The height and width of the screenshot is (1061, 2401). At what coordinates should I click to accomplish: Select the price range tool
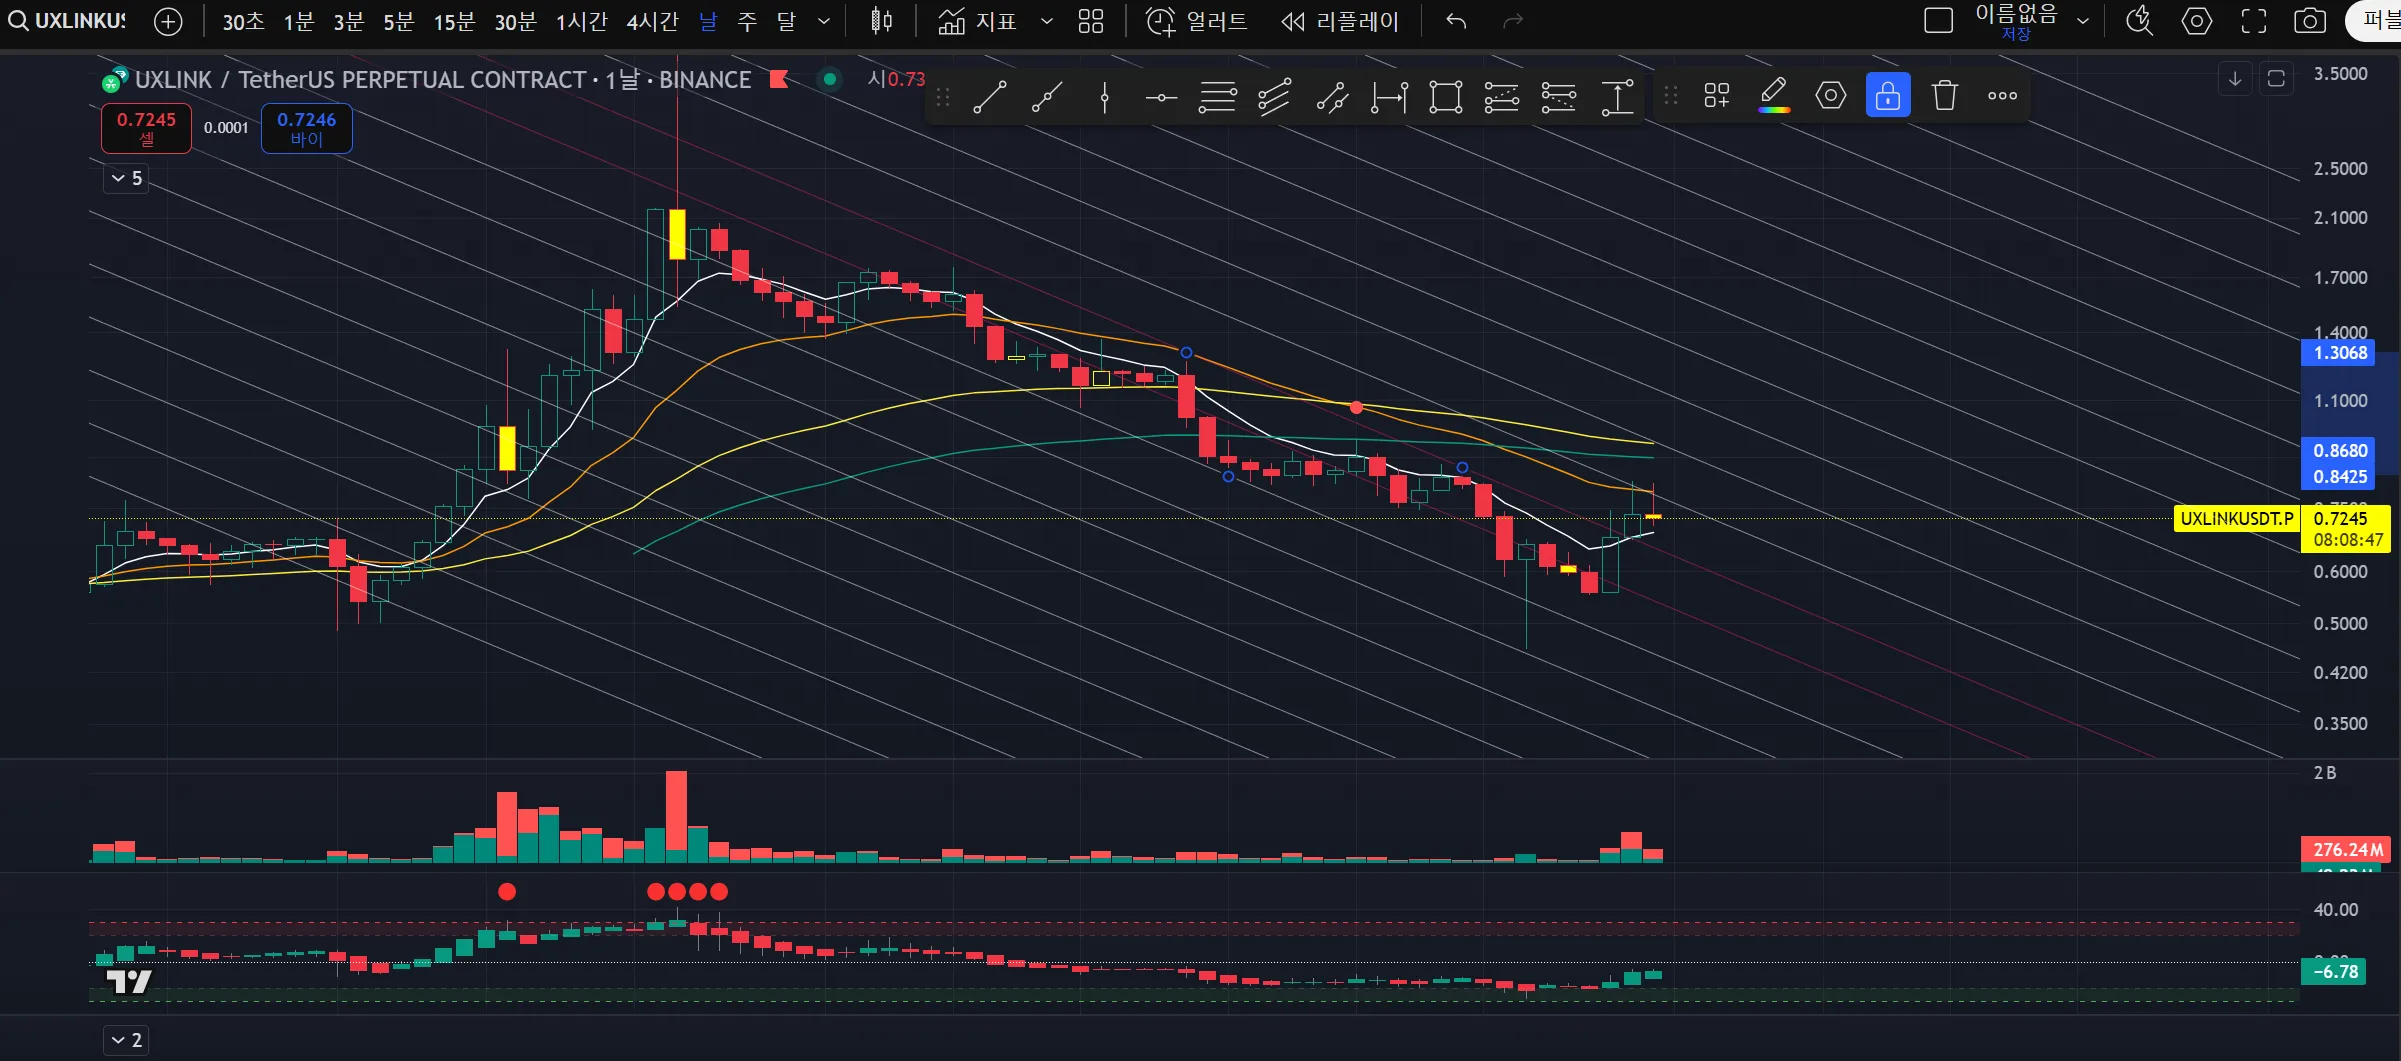click(1617, 97)
